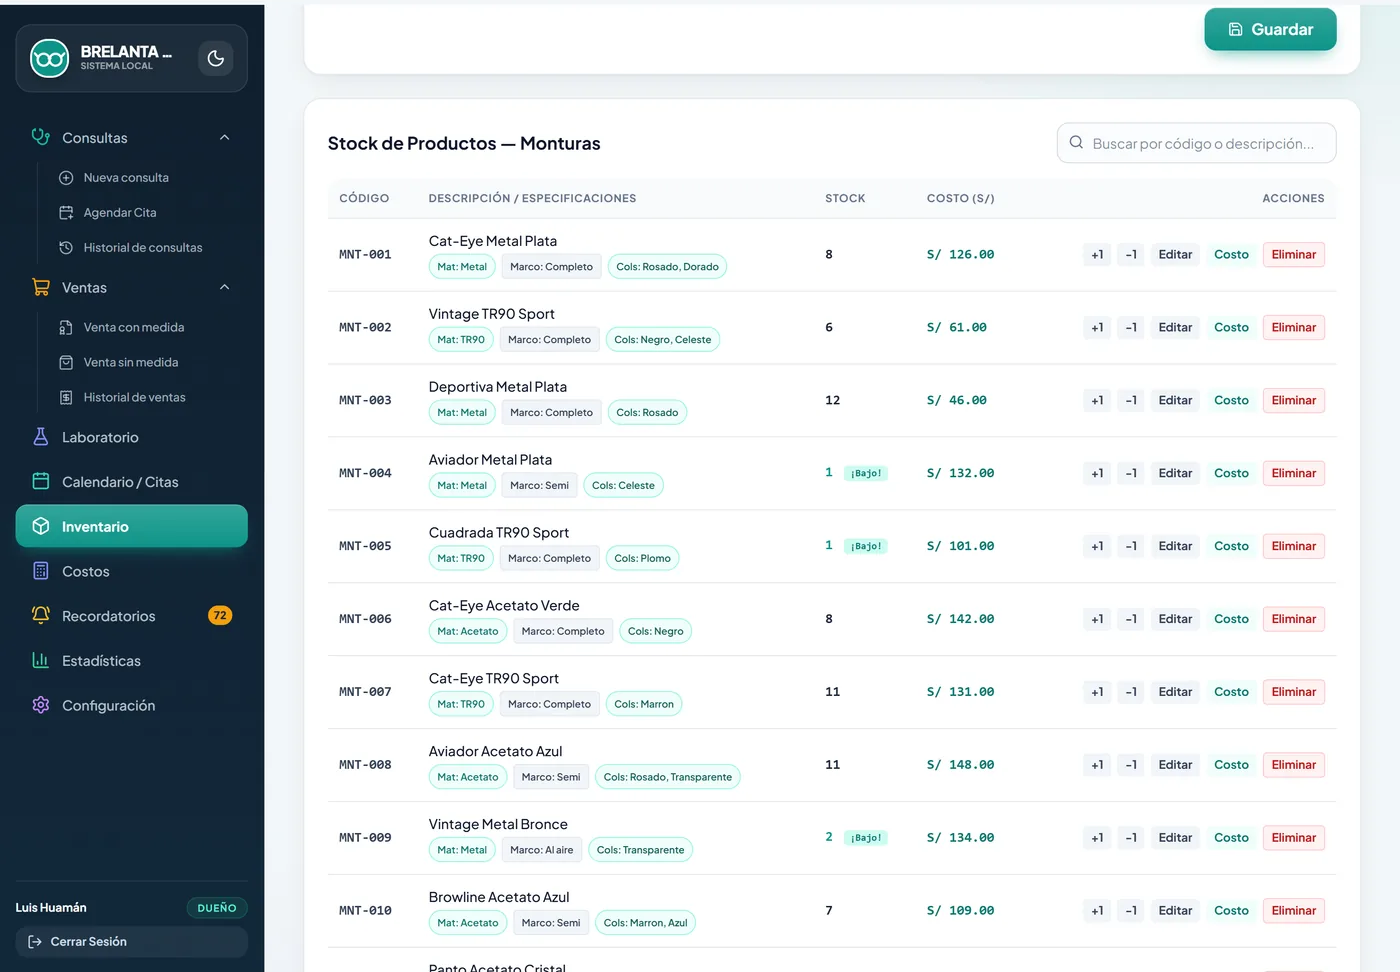Click the code MNT-007

pos(365,692)
